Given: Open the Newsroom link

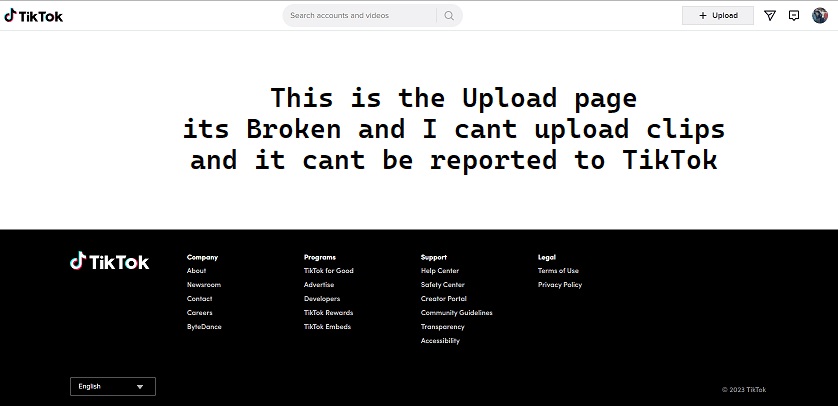Looking at the screenshot, I should 204,285.
